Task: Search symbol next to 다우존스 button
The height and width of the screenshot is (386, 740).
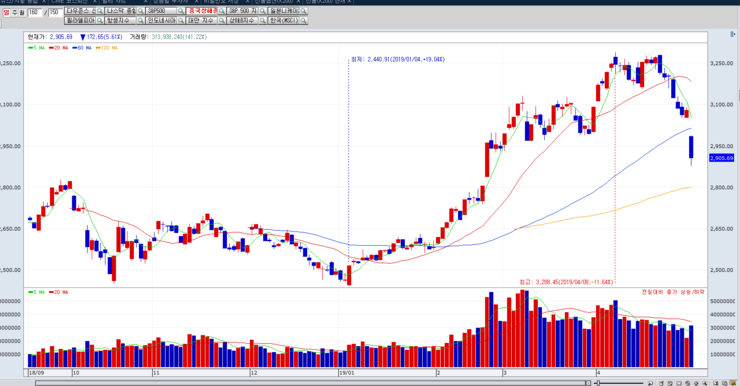Action: (100, 11)
